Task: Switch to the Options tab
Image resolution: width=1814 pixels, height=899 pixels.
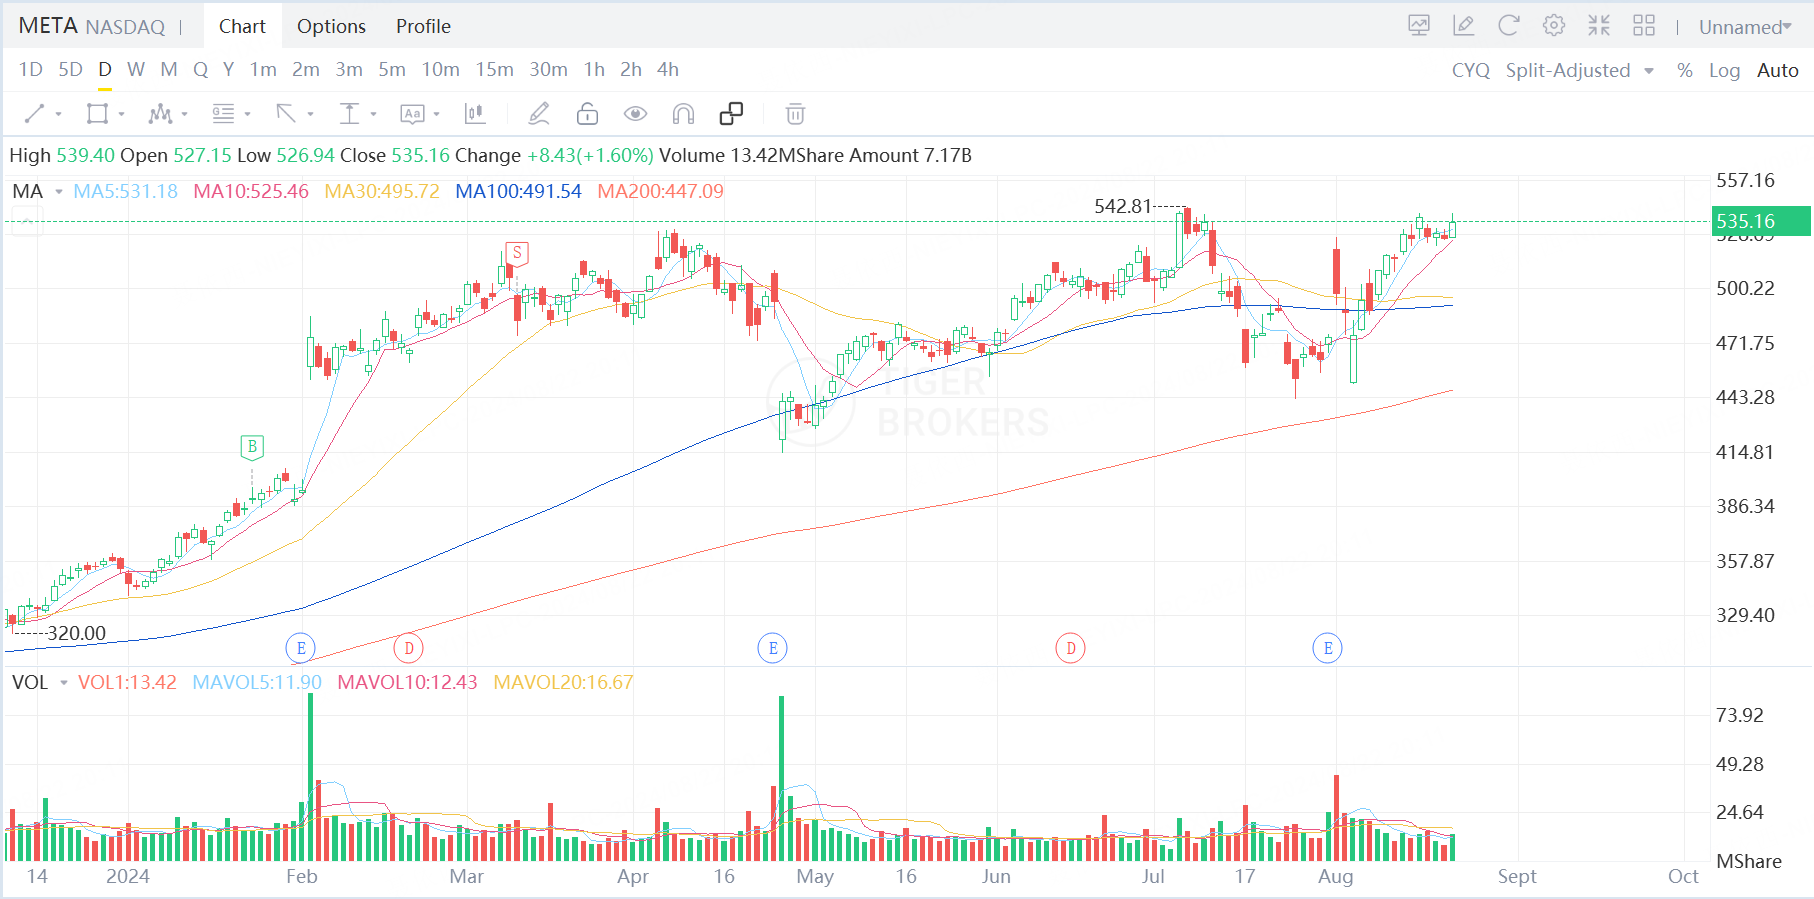Action: coord(331,26)
